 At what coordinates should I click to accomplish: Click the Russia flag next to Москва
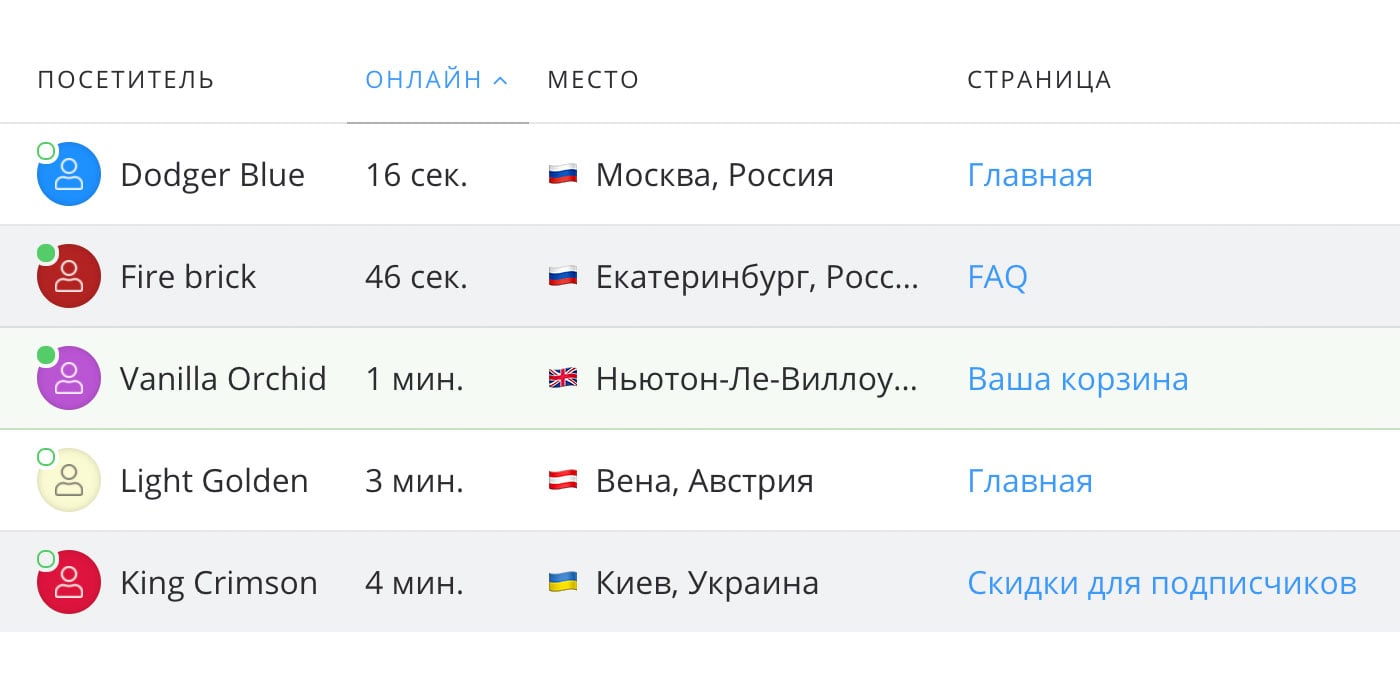click(563, 174)
